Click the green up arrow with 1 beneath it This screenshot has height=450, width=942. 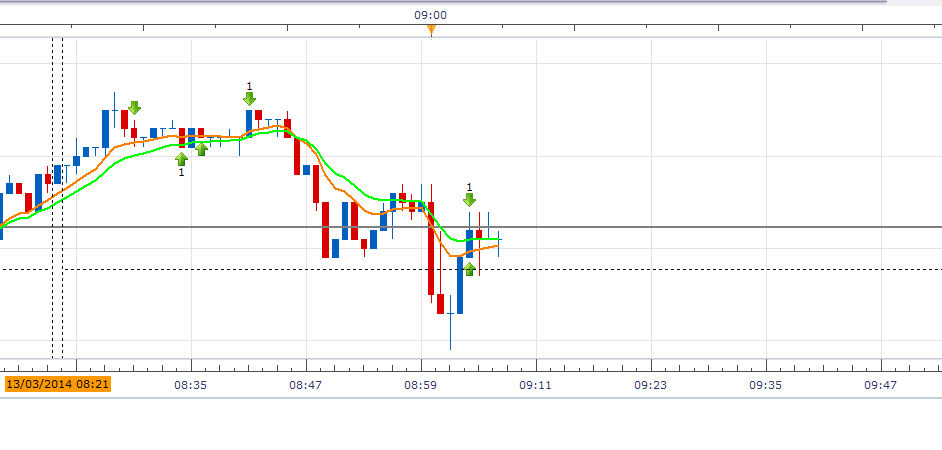coord(181,159)
